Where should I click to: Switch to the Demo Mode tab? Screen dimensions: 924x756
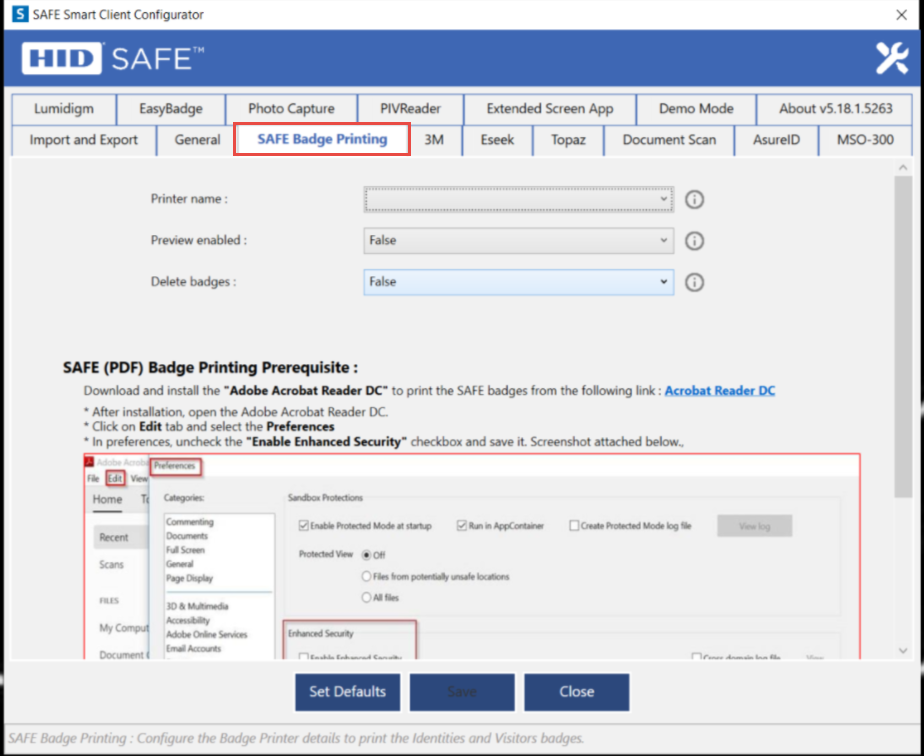point(696,109)
